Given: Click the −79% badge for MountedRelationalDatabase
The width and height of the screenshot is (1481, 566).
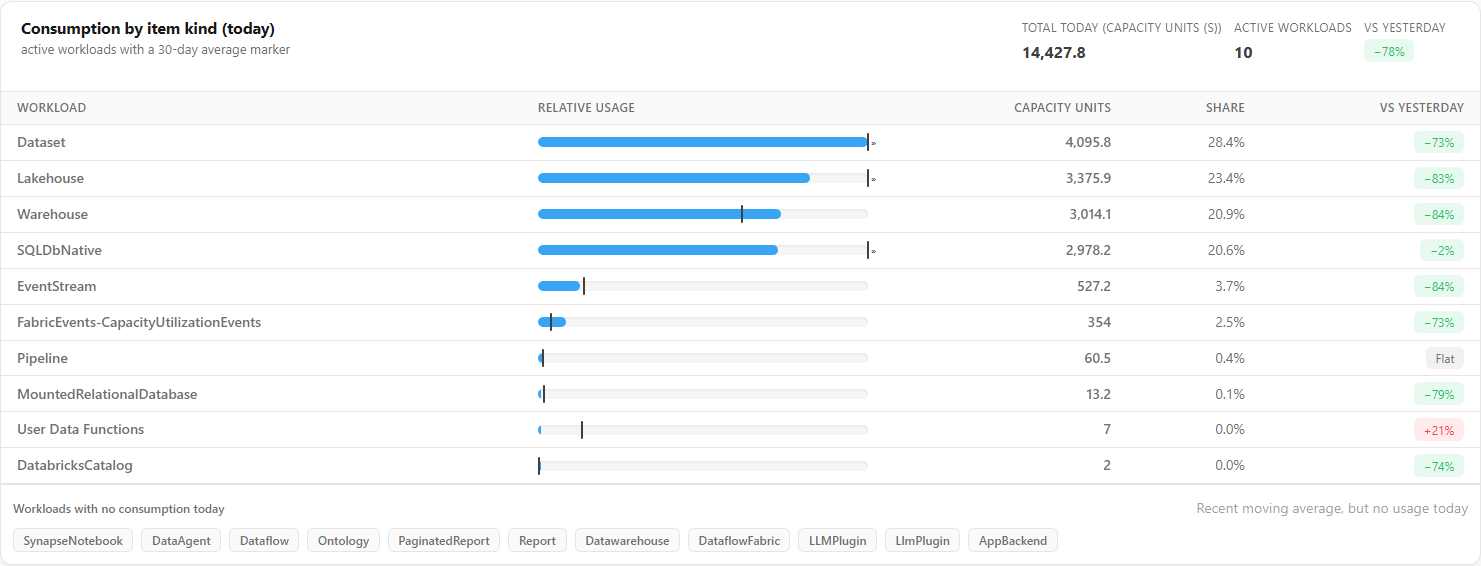Looking at the screenshot, I should (1439, 394).
